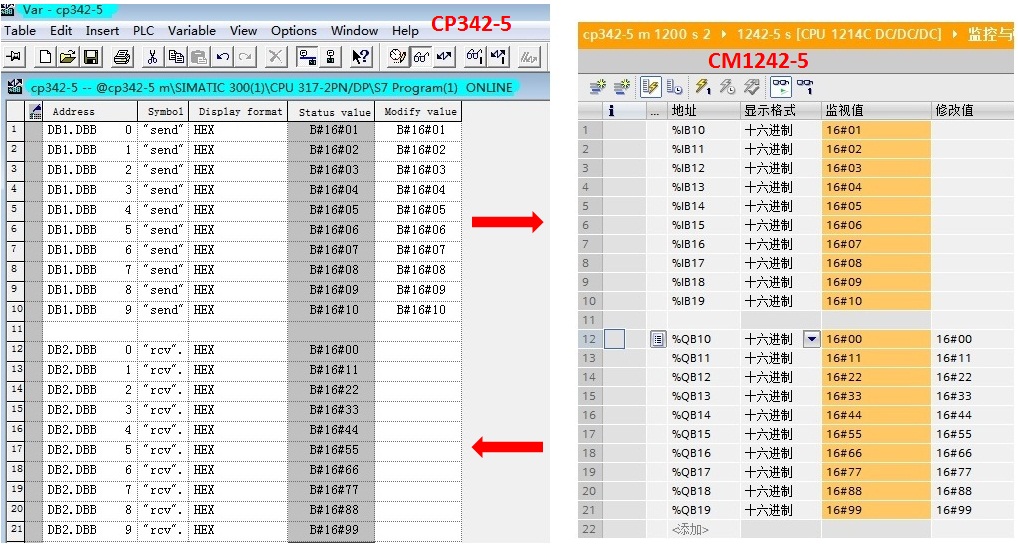The height and width of the screenshot is (545, 1018).
Task: Toggle the monitor all glasses icon
Action: [780, 86]
